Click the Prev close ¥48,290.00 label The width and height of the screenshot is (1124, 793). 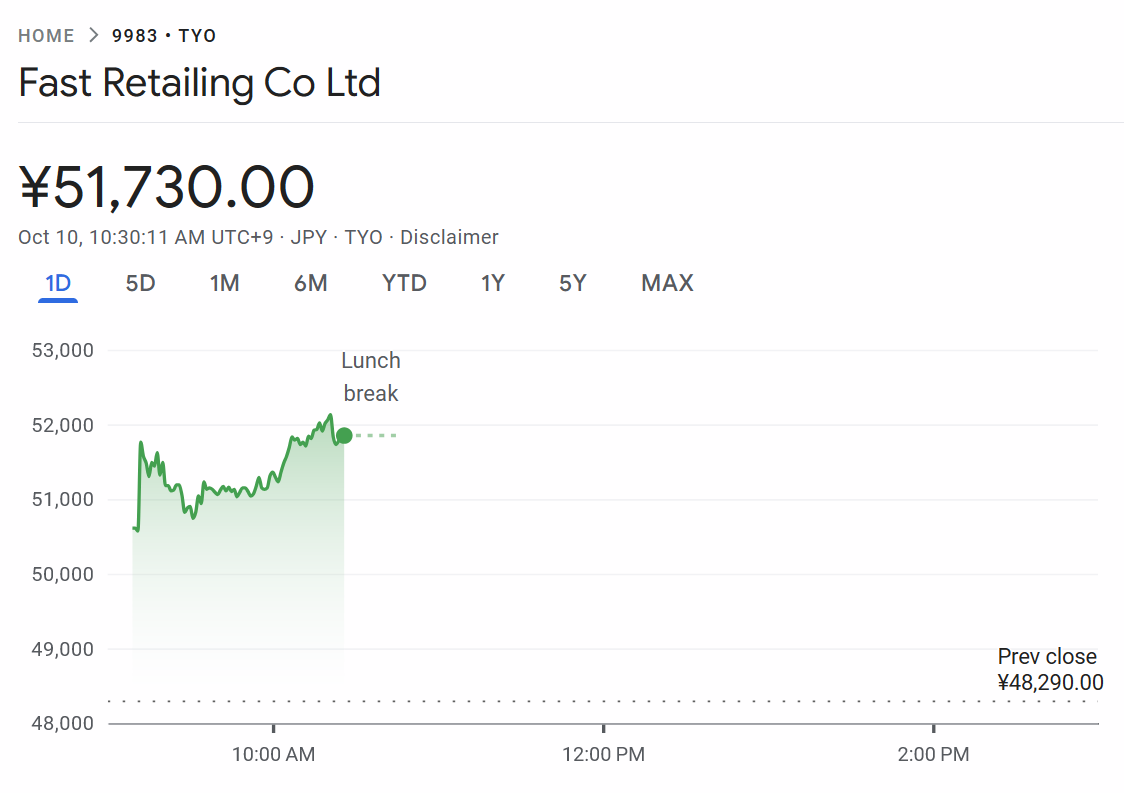tap(1050, 670)
